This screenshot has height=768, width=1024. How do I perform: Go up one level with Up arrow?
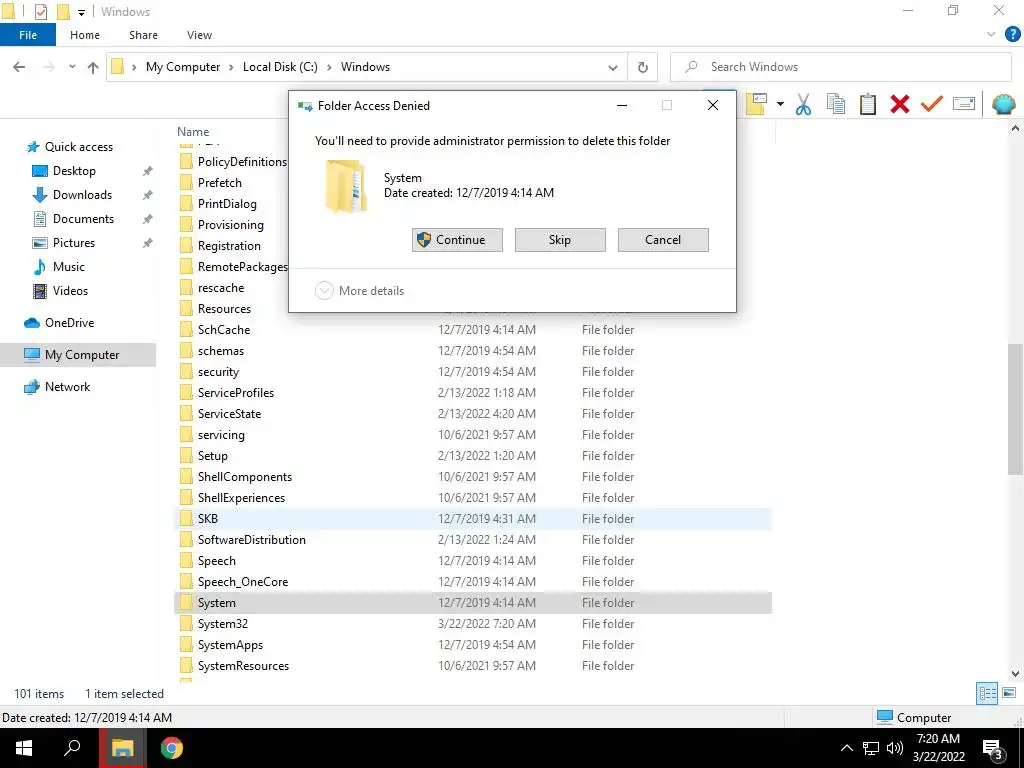pos(93,67)
